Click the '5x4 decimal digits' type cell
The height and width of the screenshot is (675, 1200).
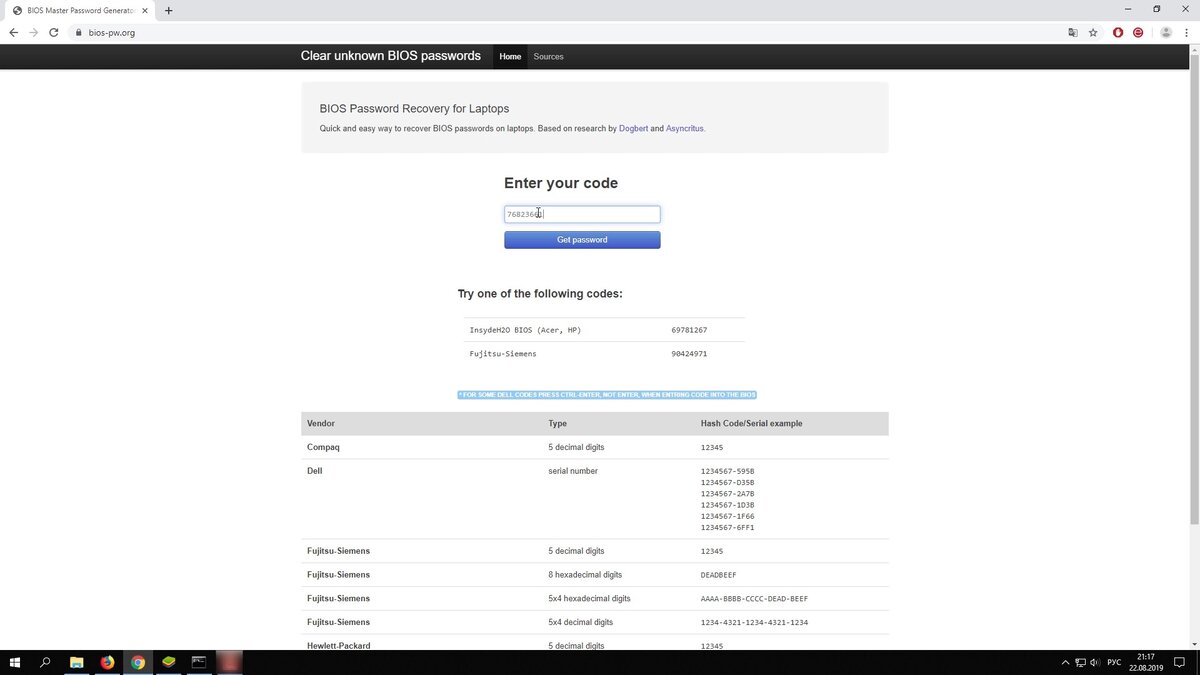580,623
